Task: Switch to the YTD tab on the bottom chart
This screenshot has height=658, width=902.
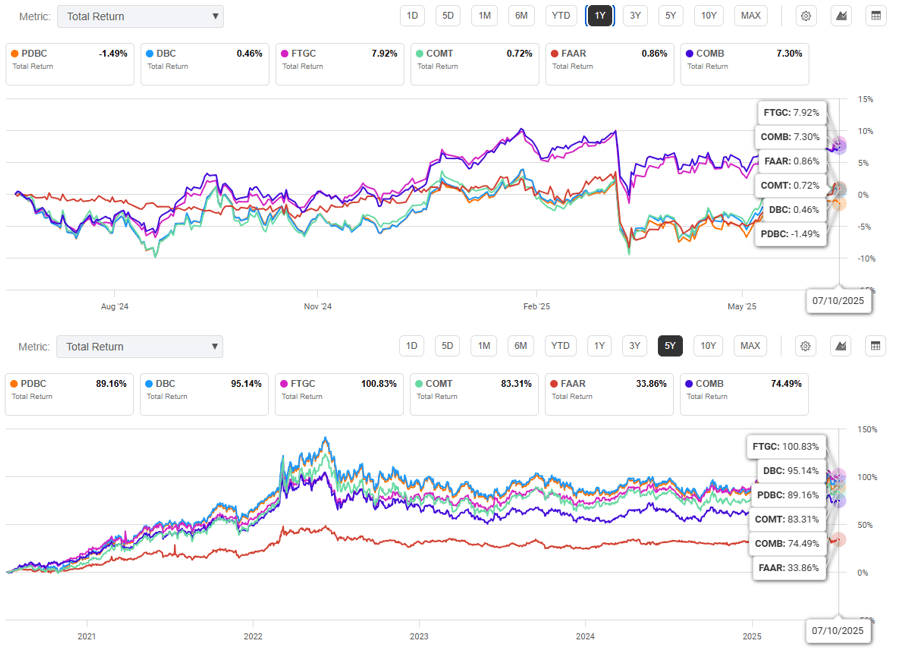Action: [x=560, y=345]
